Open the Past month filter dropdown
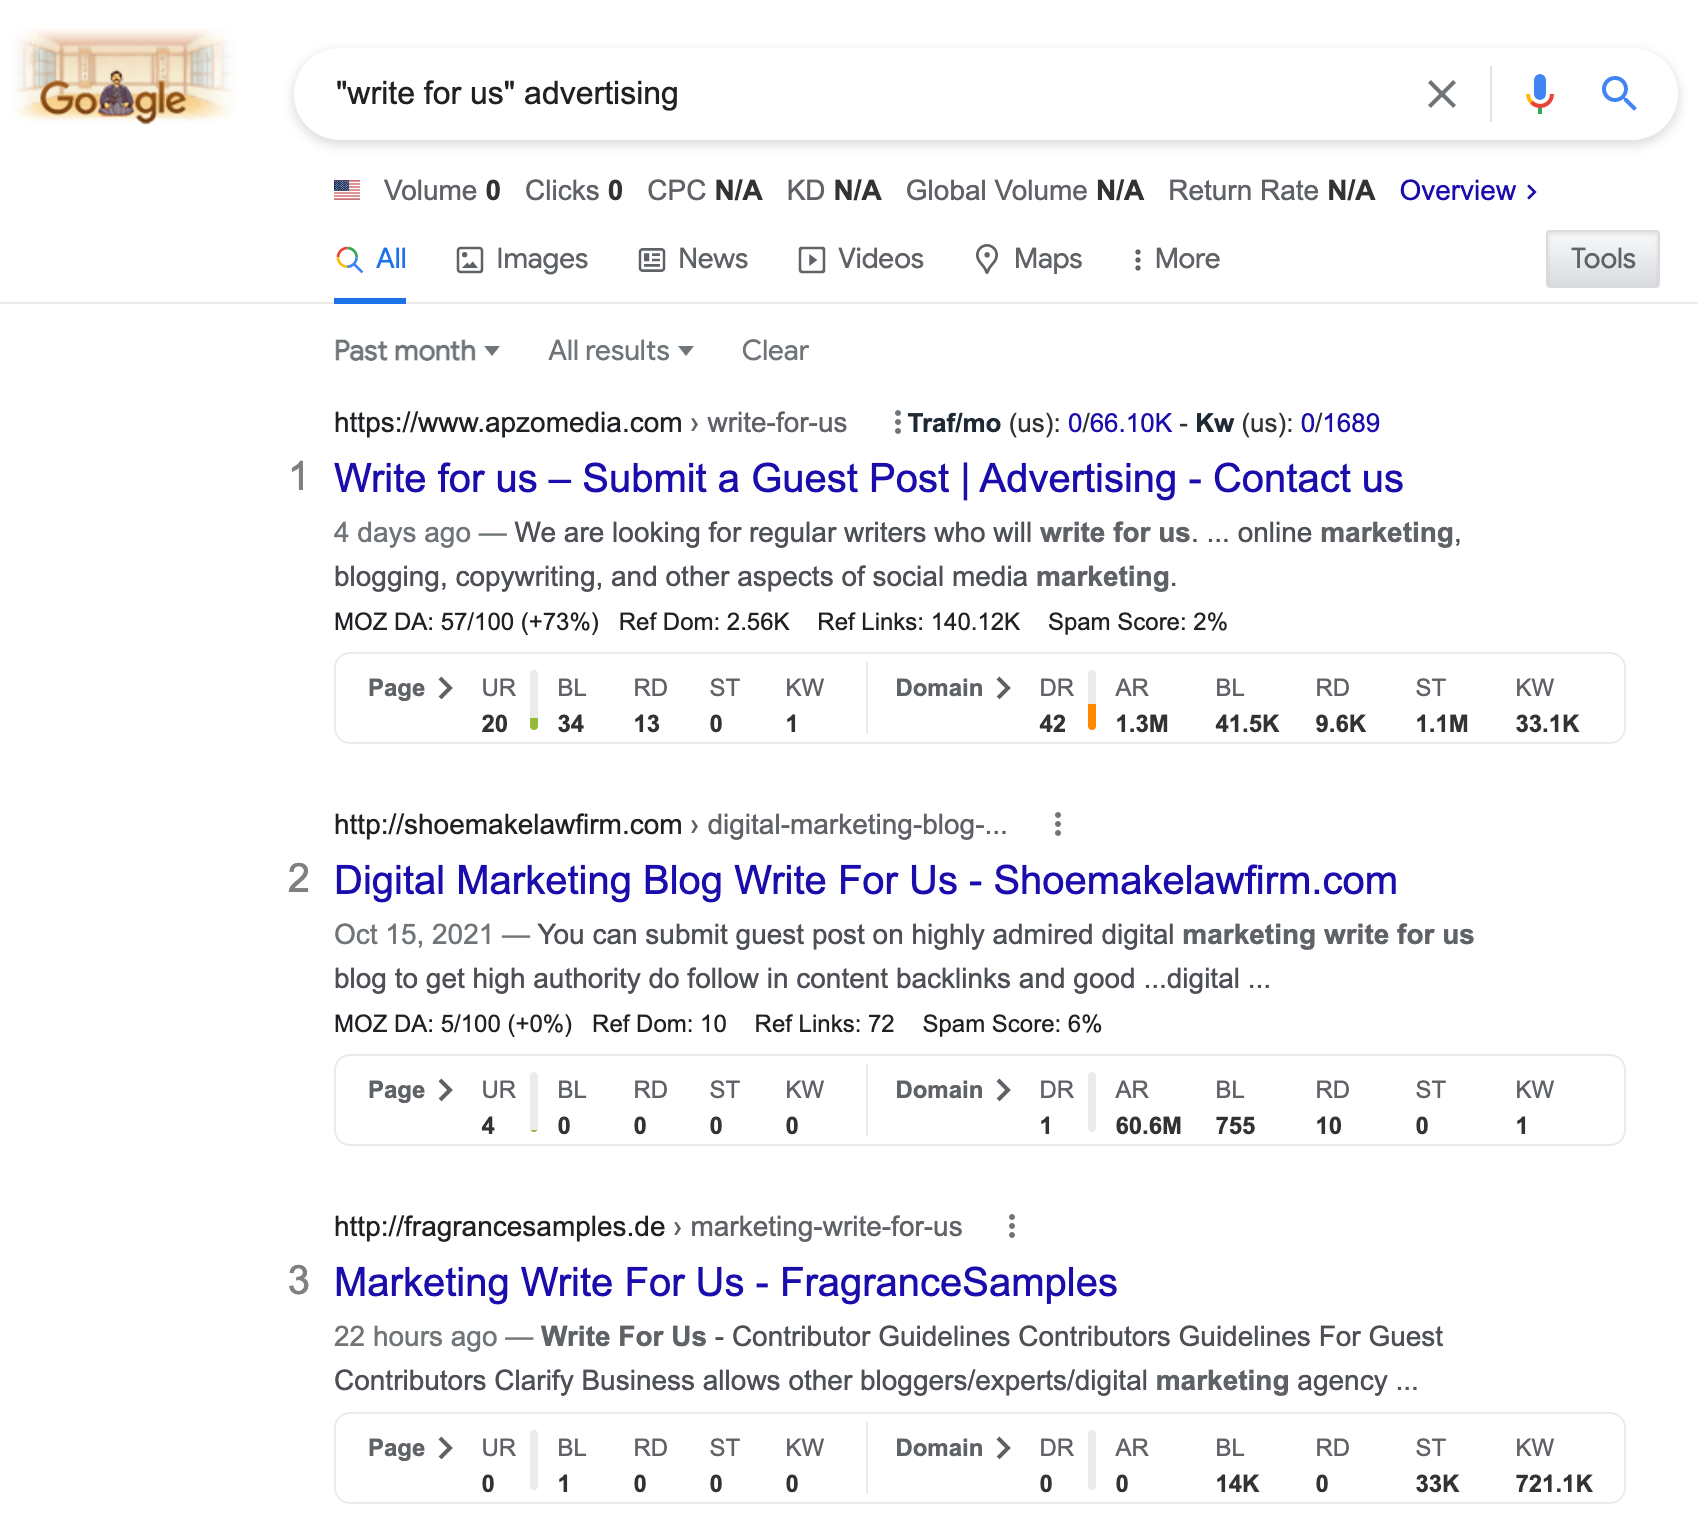 (x=416, y=350)
